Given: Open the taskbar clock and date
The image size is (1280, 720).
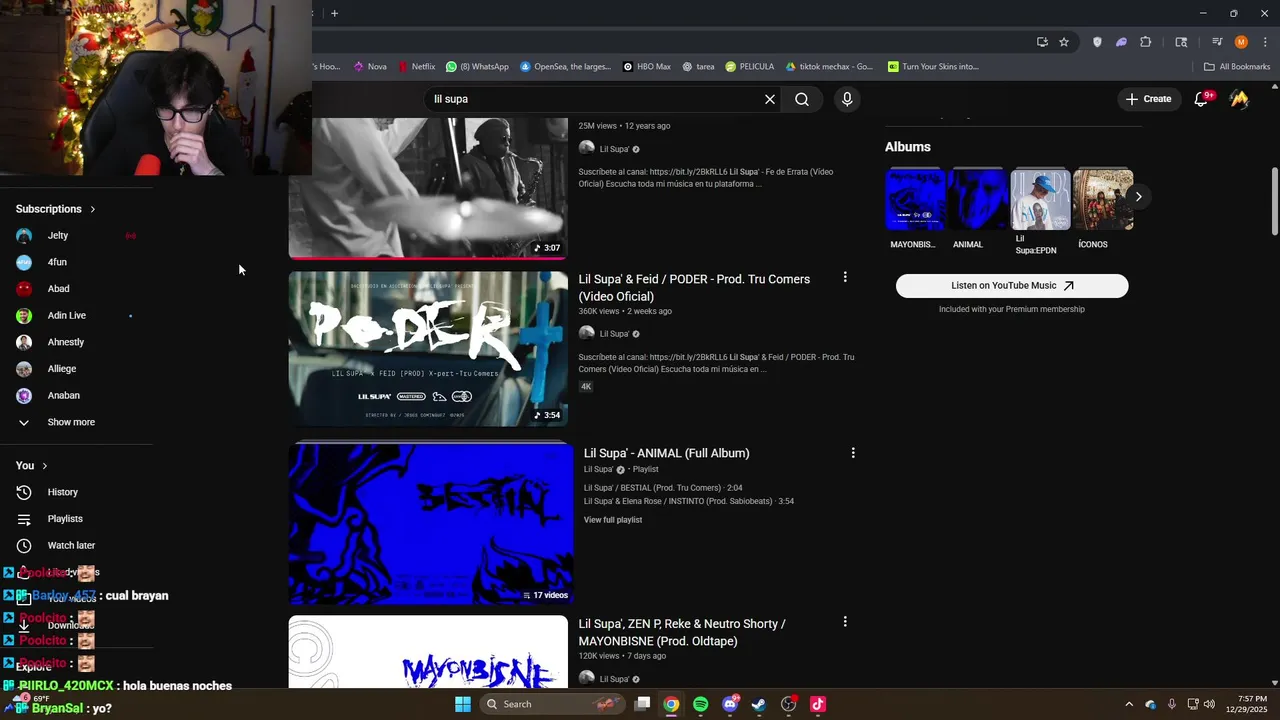Looking at the screenshot, I should pyautogui.click(x=1246, y=704).
